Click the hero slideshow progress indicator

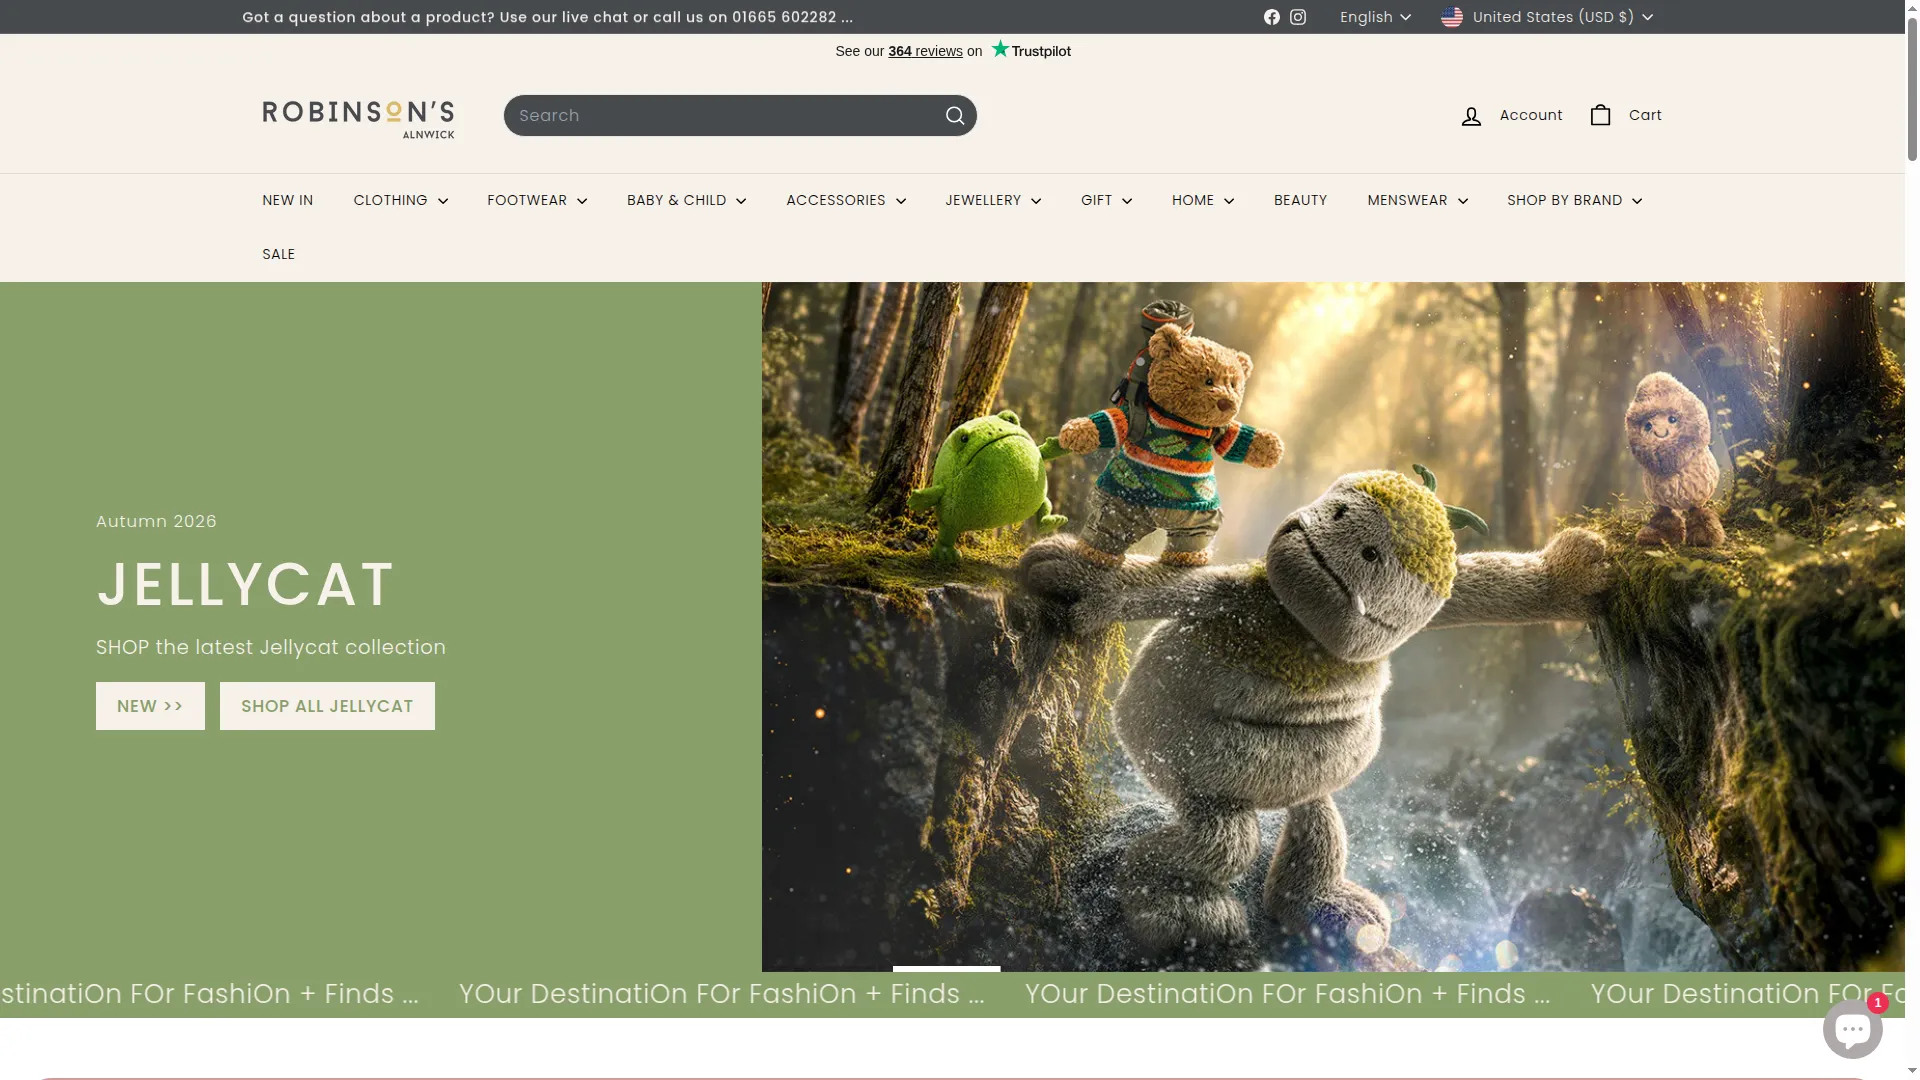tap(946, 968)
